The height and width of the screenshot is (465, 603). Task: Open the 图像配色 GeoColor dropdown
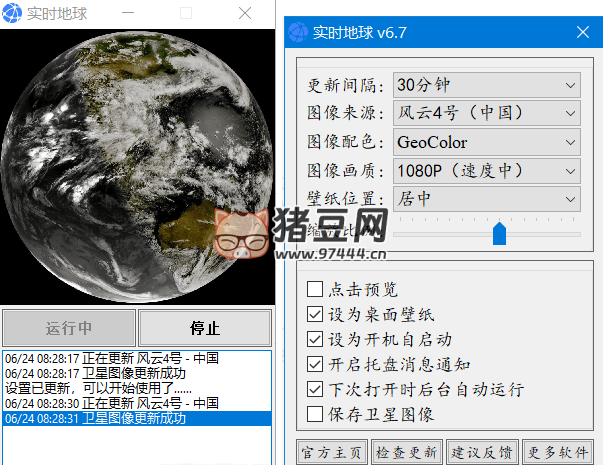486,142
